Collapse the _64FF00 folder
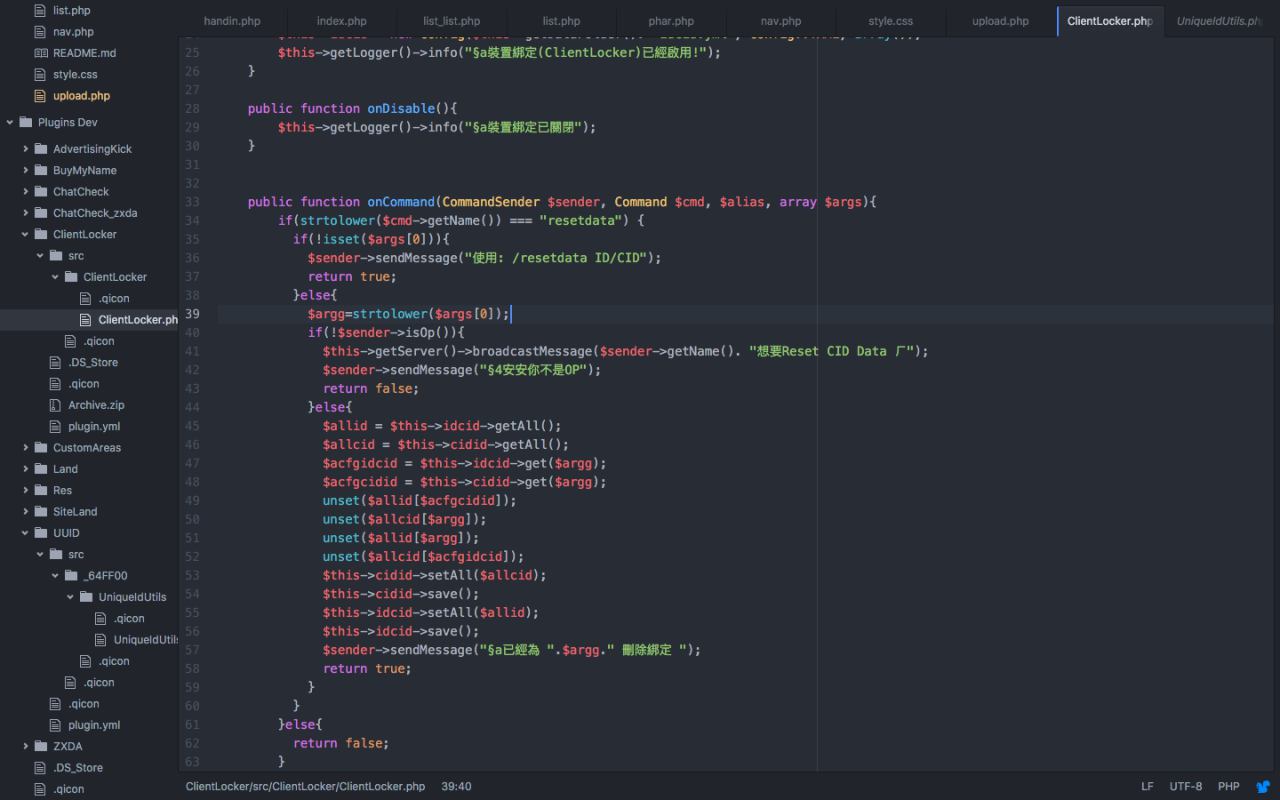 click(56, 576)
